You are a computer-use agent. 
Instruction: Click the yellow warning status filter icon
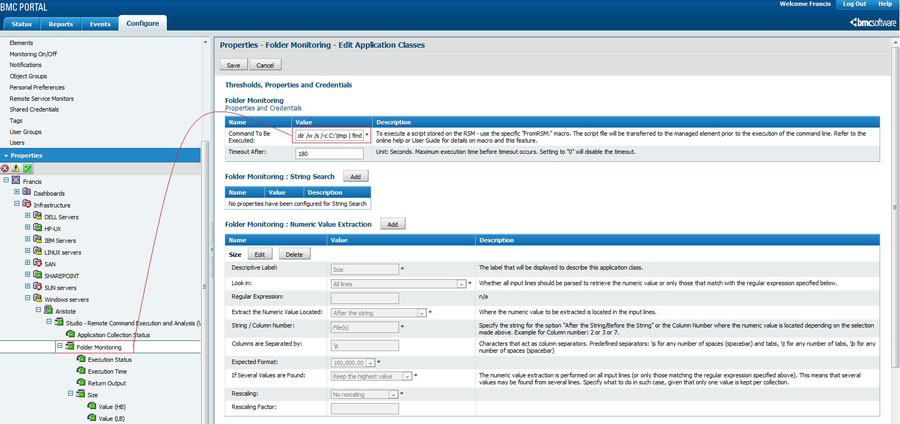coord(17,168)
